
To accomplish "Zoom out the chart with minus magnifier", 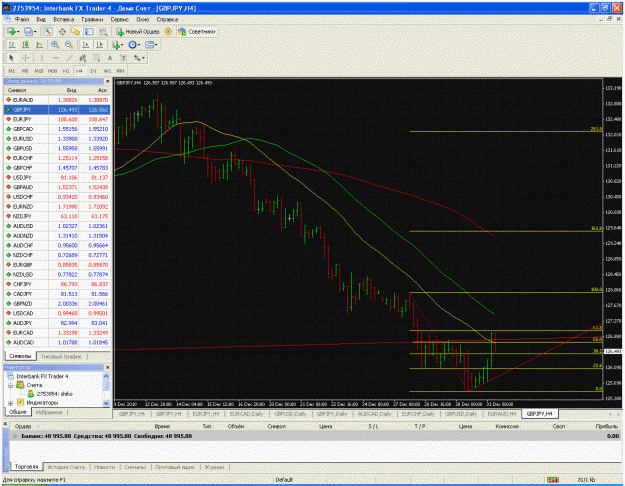I will (x=69, y=45).
